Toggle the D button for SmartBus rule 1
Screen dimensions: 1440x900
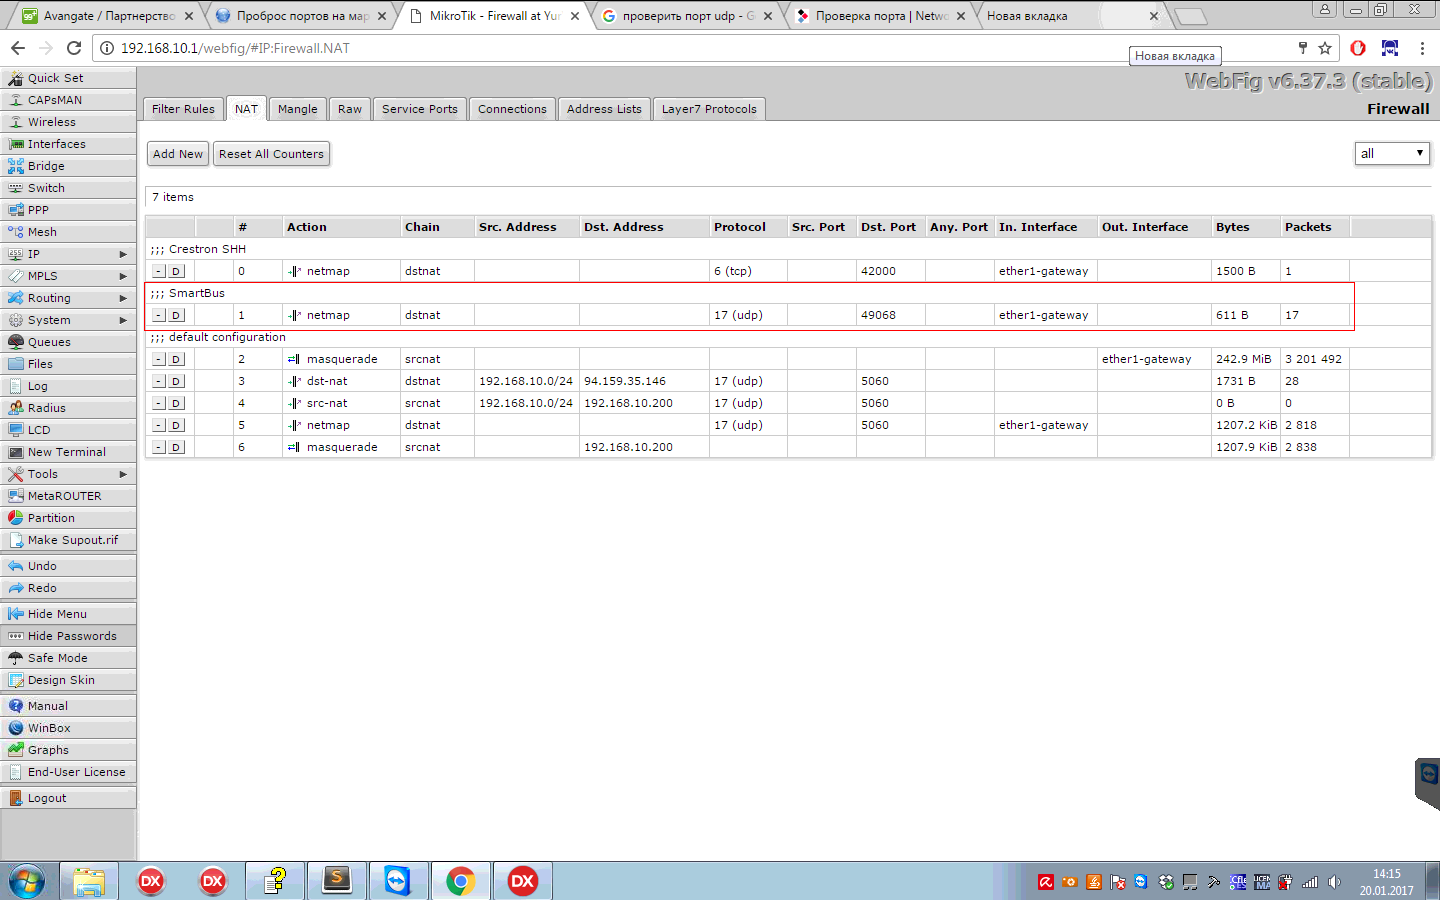point(176,315)
